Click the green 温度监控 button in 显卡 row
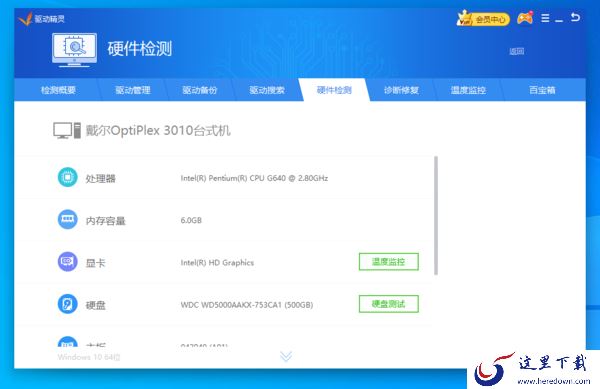600x389 pixels. point(389,262)
